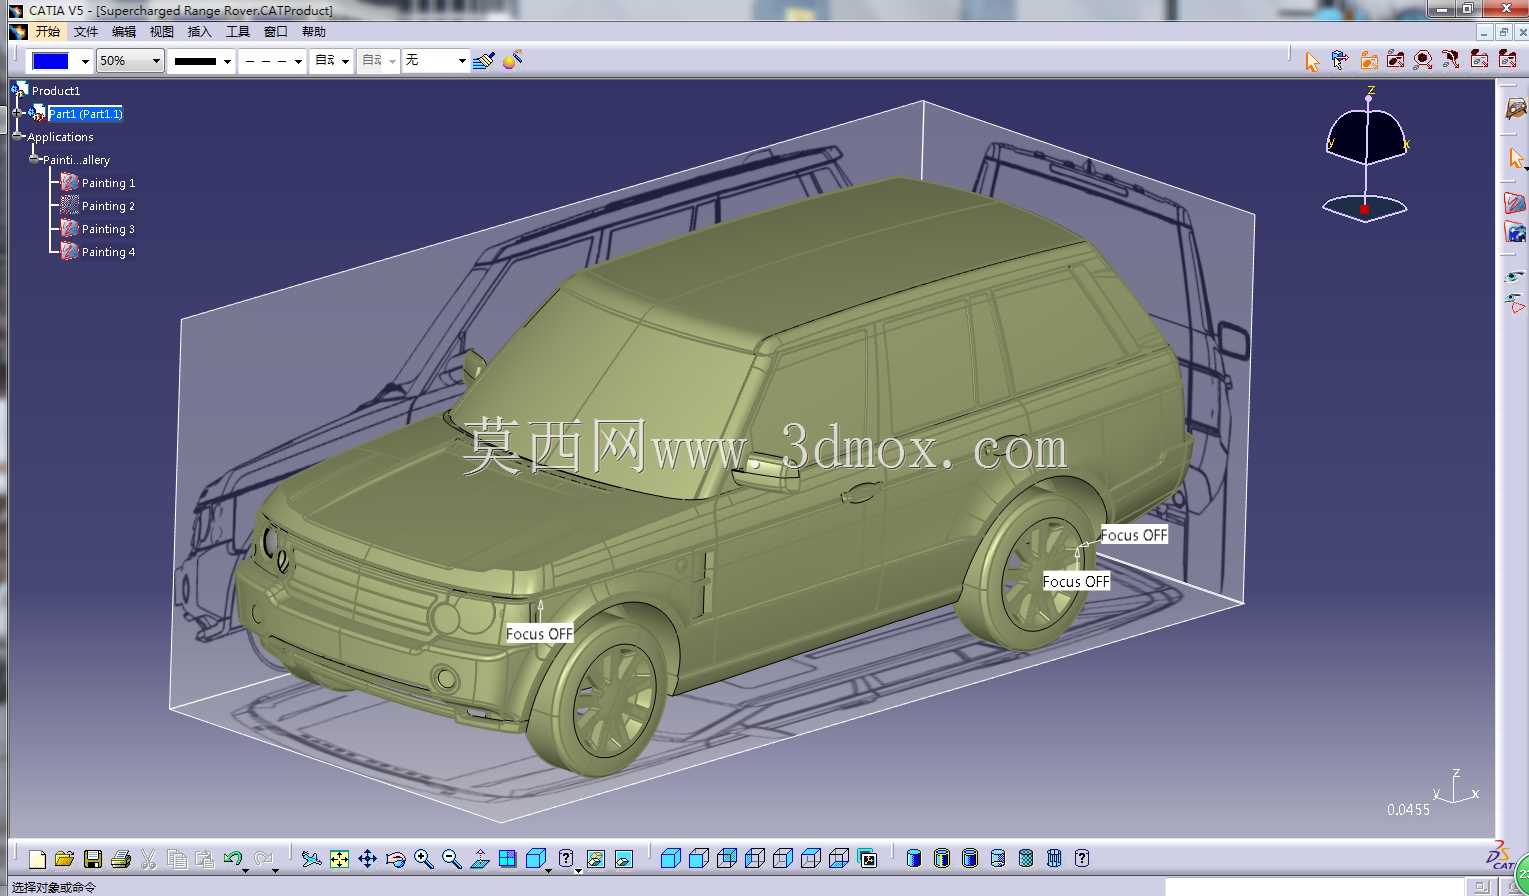Viewport: 1529px width, 896px height.
Task: Select Painting 2 in the tree
Action: click(108, 206)
